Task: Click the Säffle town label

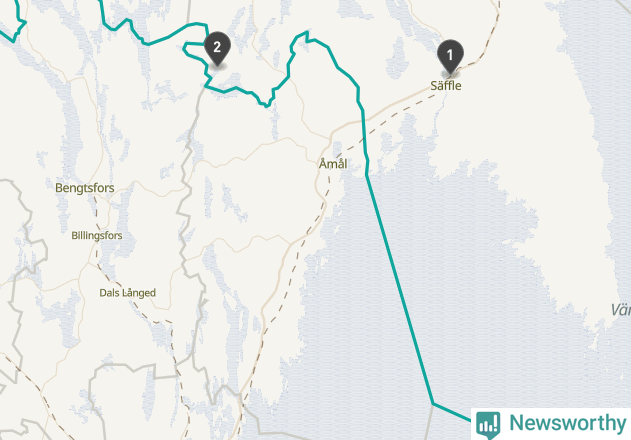Action: pos(446,86)
